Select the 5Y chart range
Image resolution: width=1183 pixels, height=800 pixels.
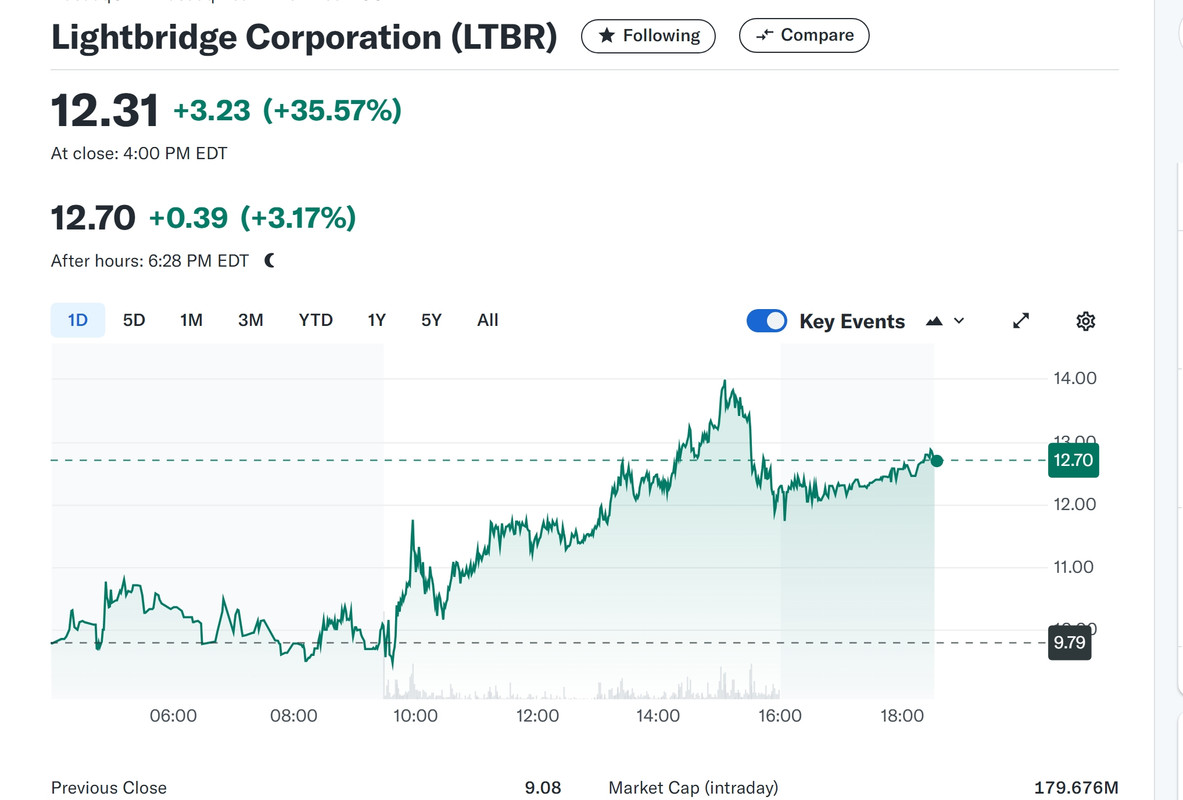431,320
